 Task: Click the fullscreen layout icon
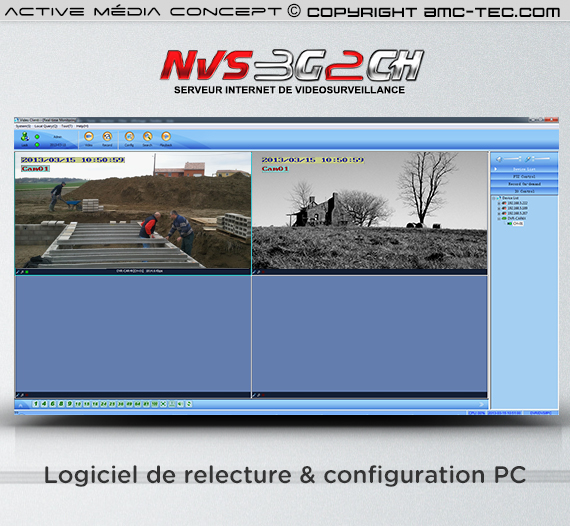[x=163, y=404]
